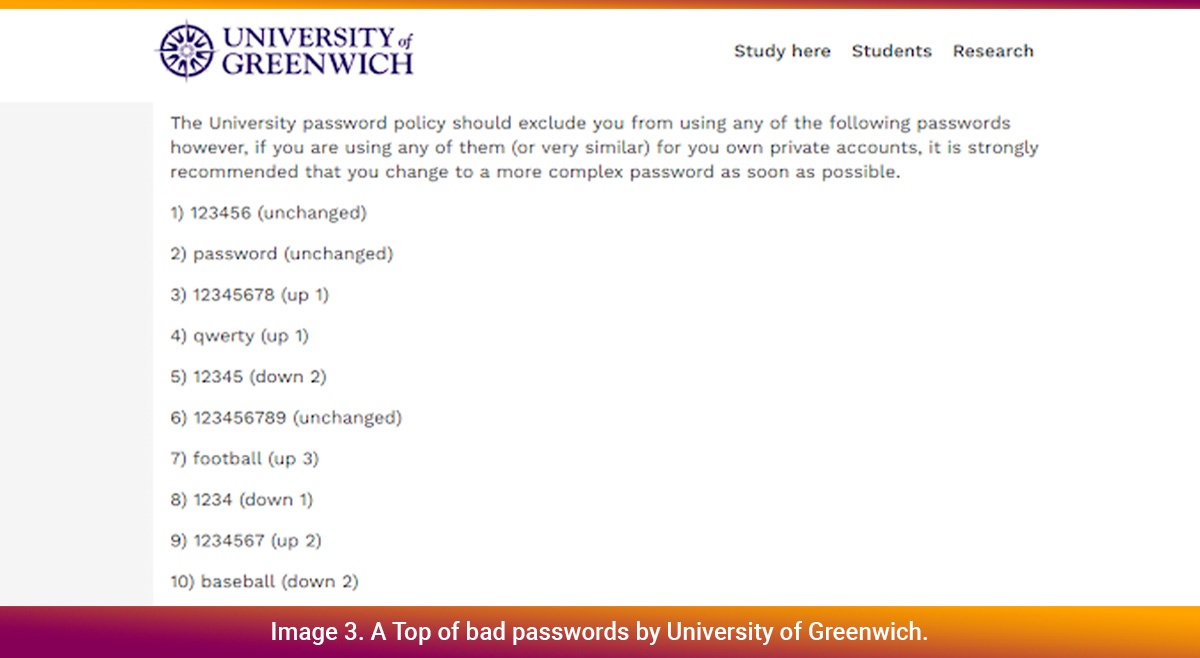Go to the Research section
Image resolution: width=1200 pixels, height=658 pixels.
tap(993, 51)
